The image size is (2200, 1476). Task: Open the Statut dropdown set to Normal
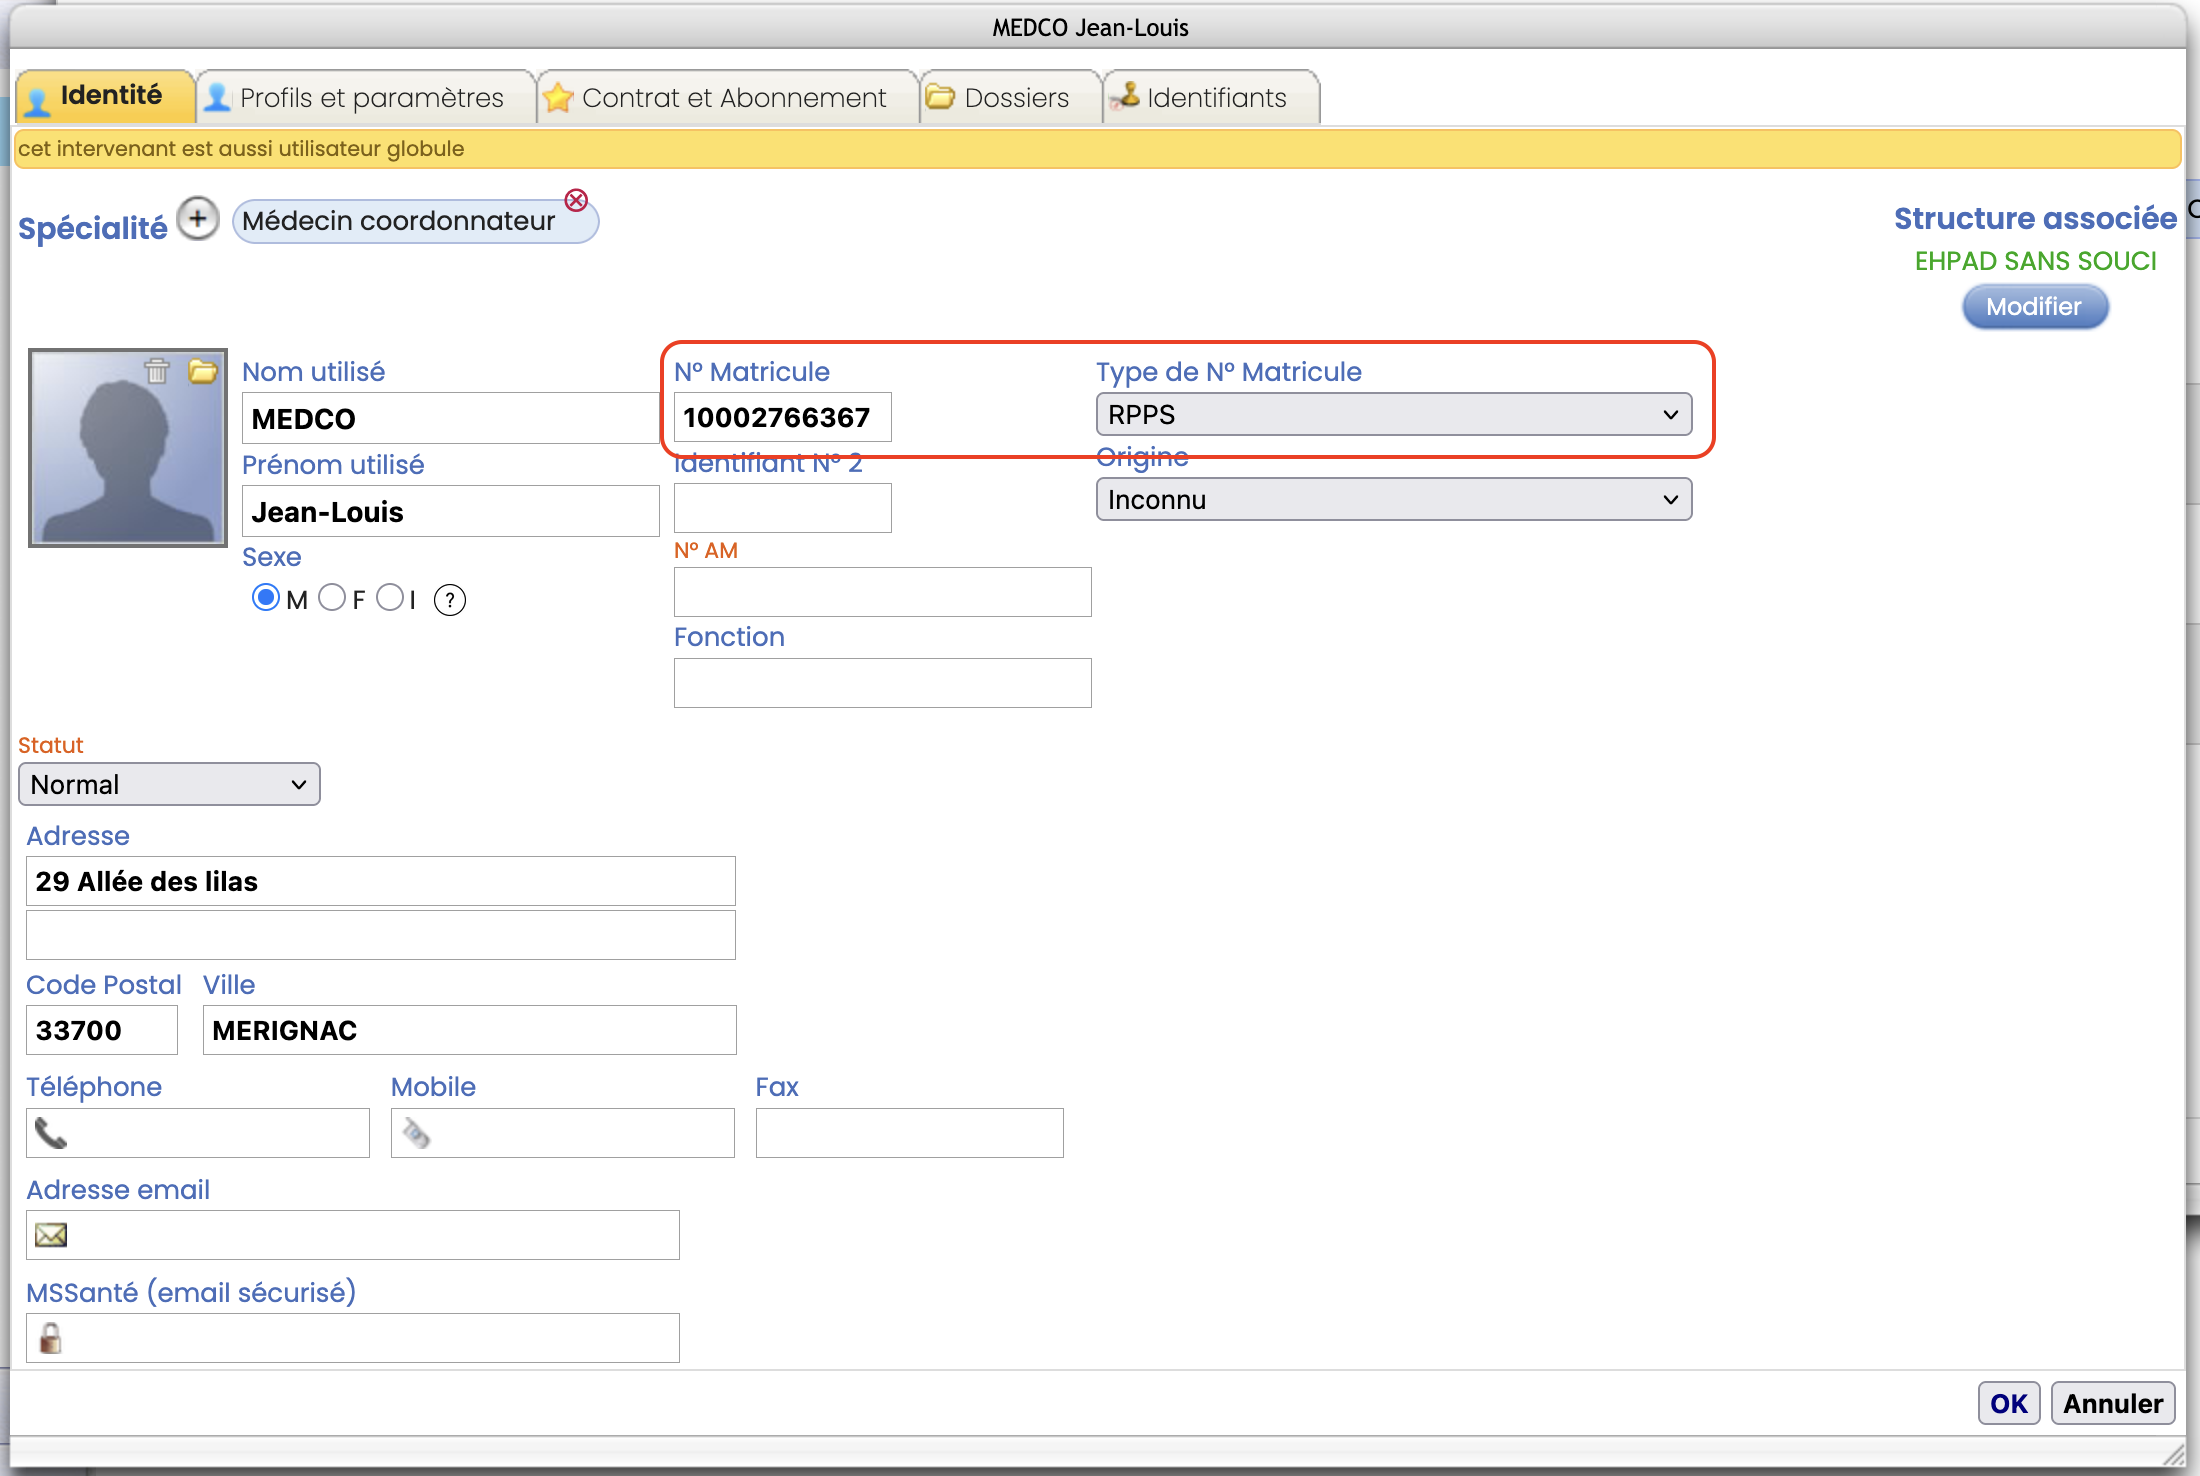click(x=169, y=785)
